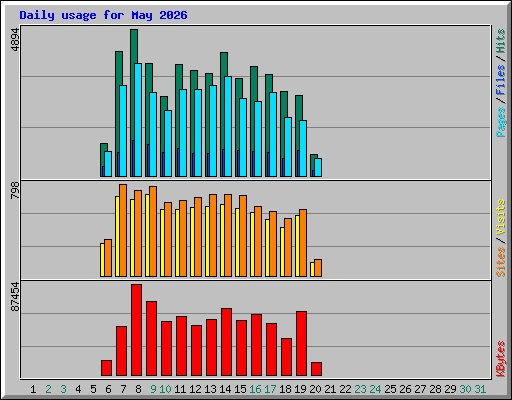
Task: Click the Sites legend label
Action: [500, 262]
